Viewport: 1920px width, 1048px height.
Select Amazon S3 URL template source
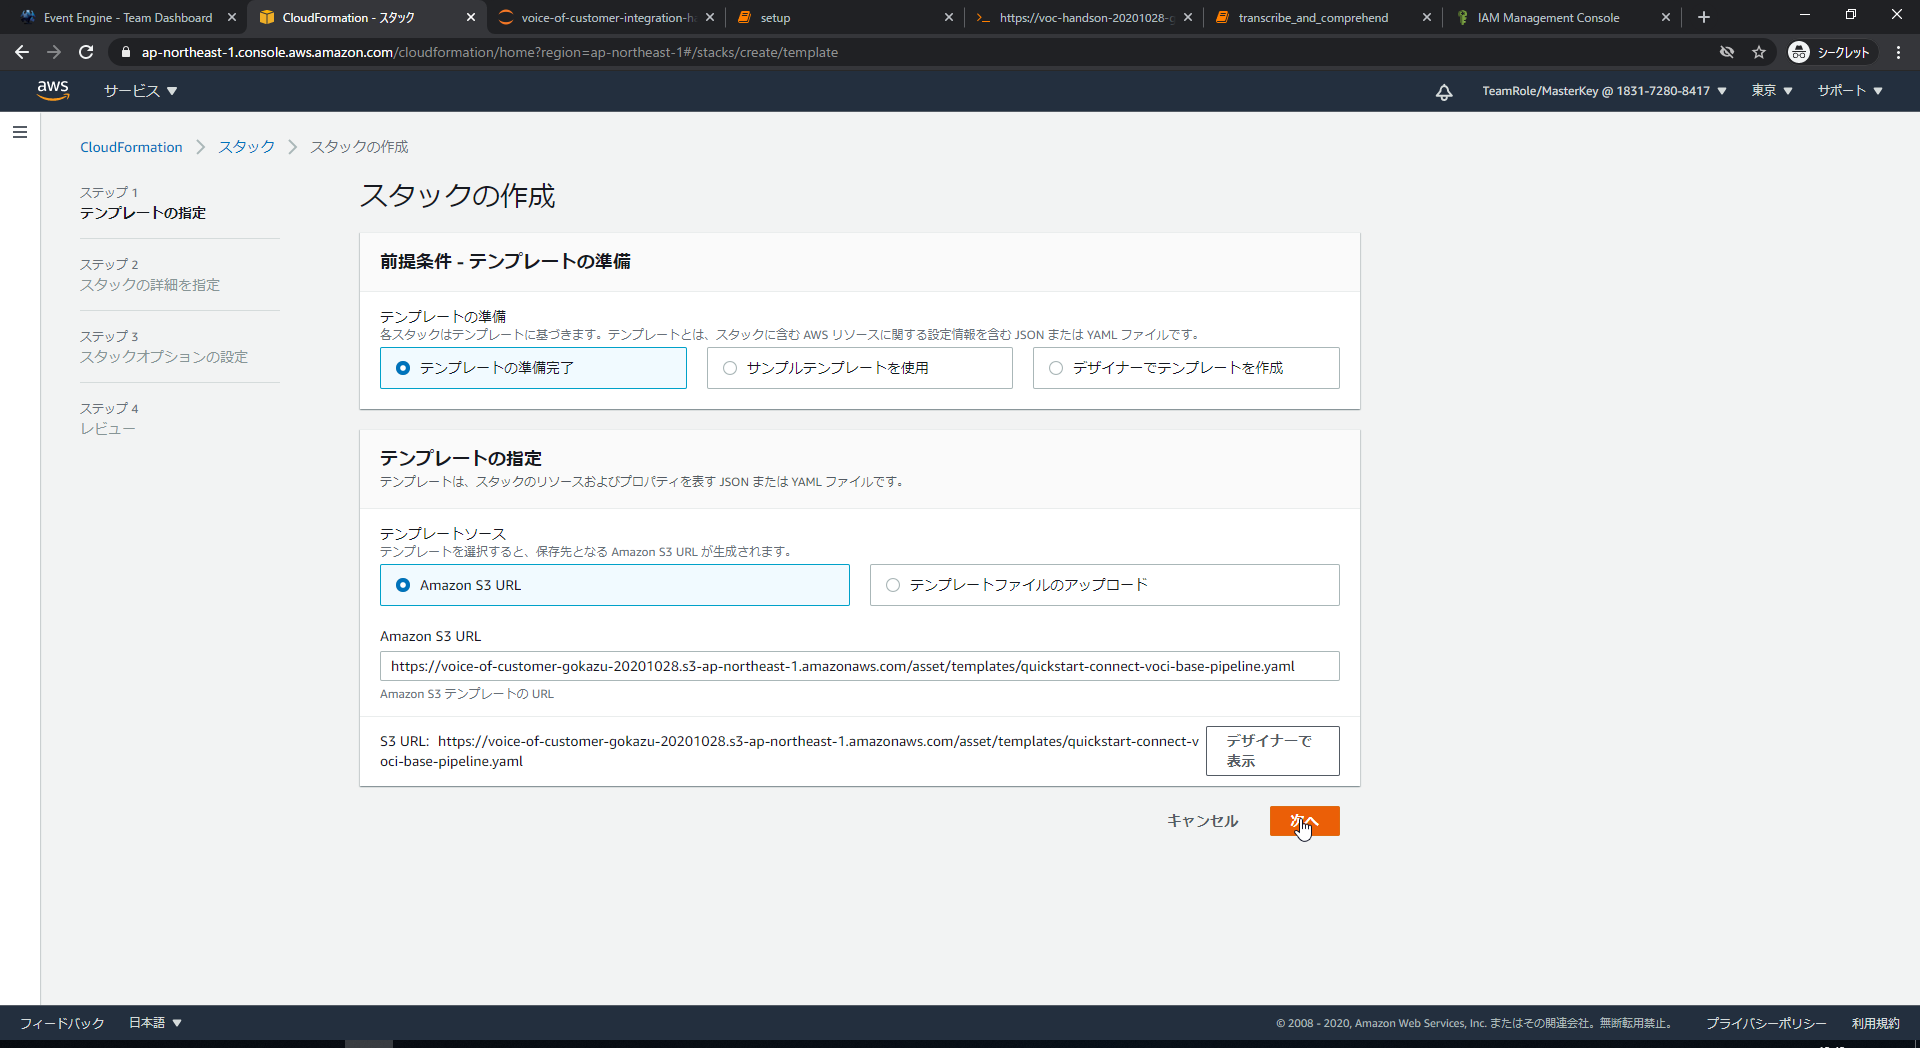coord(615,585)
